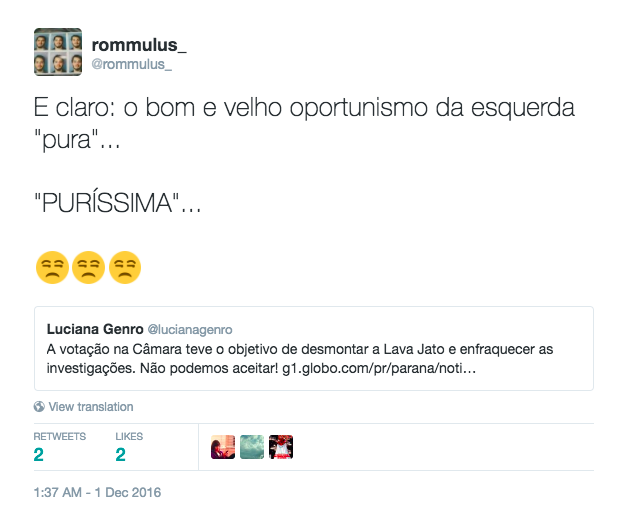Click the @rommulus_ handle
This screenshot has height=510, width=630.
(132, 64)
